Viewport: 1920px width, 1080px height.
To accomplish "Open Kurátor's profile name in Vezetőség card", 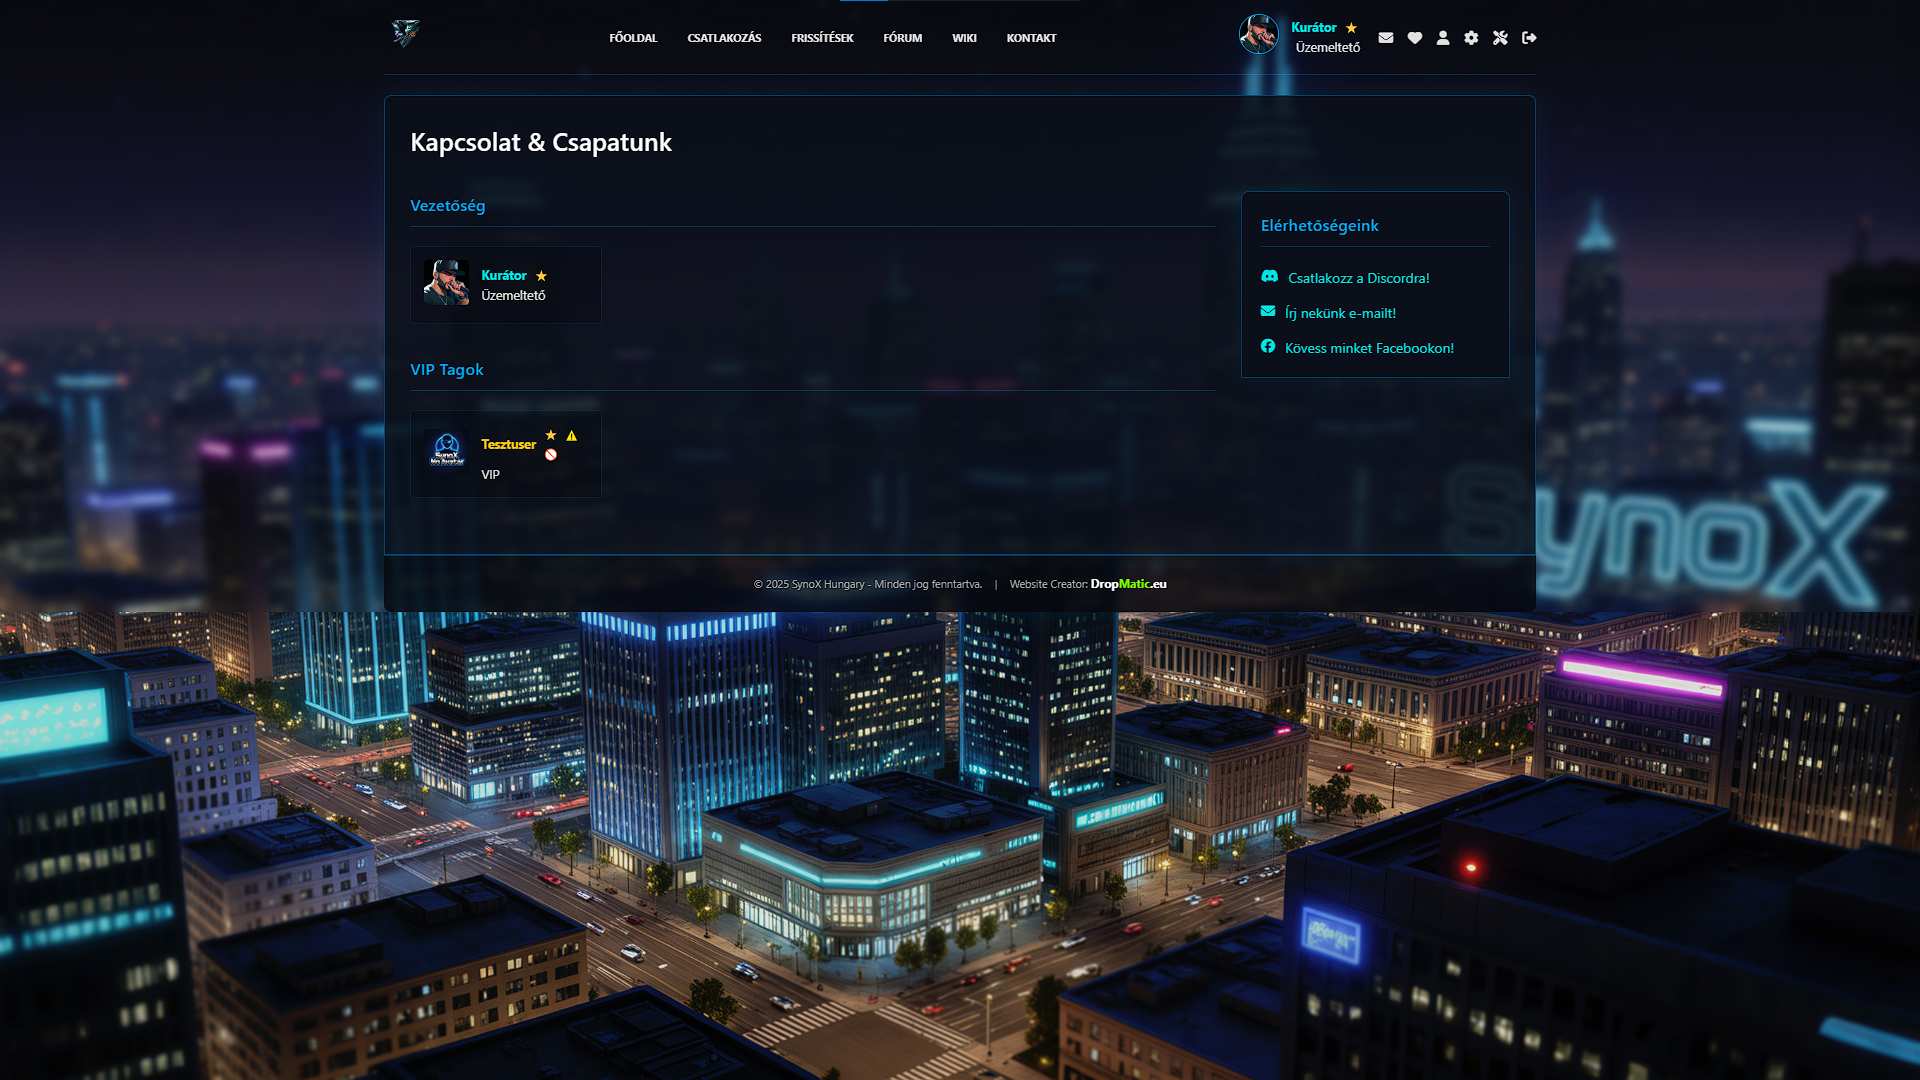I will pos(503,276).
